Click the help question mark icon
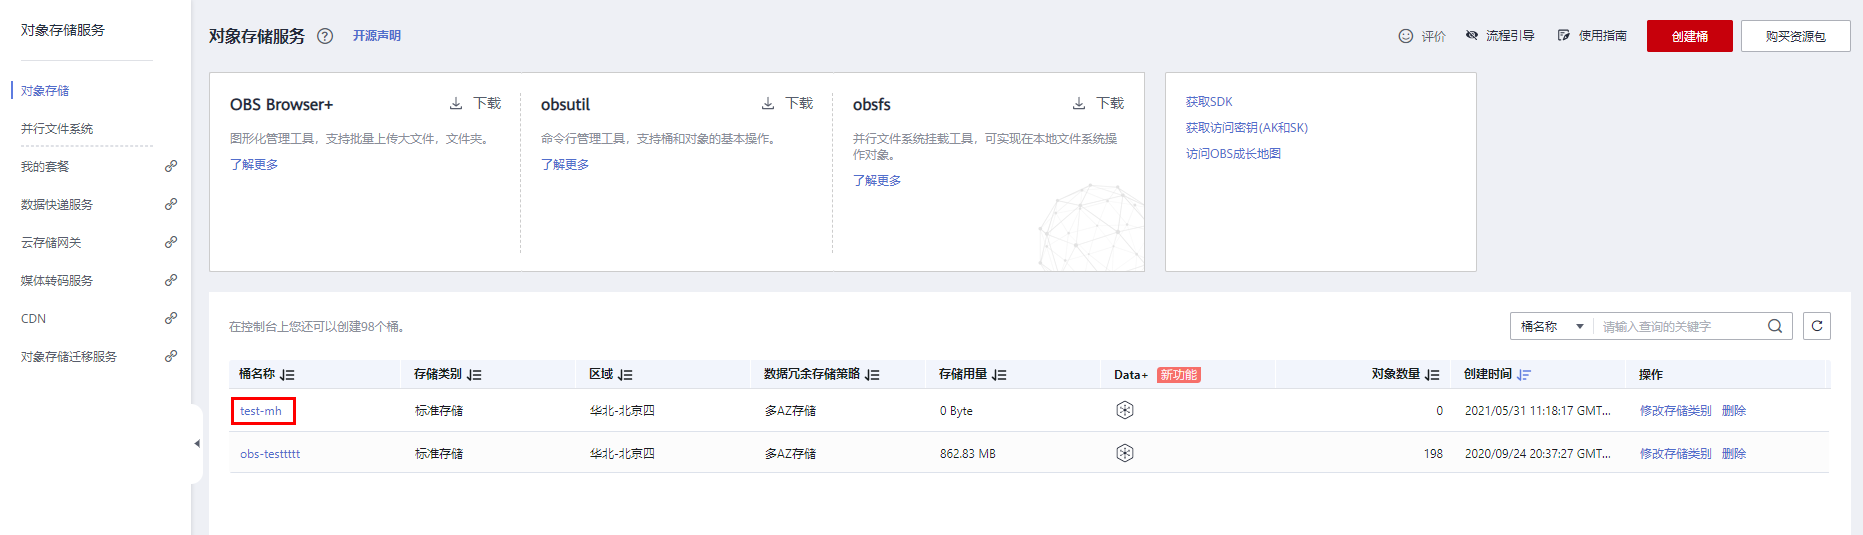The image size is (1863, 535). (325, 36)
